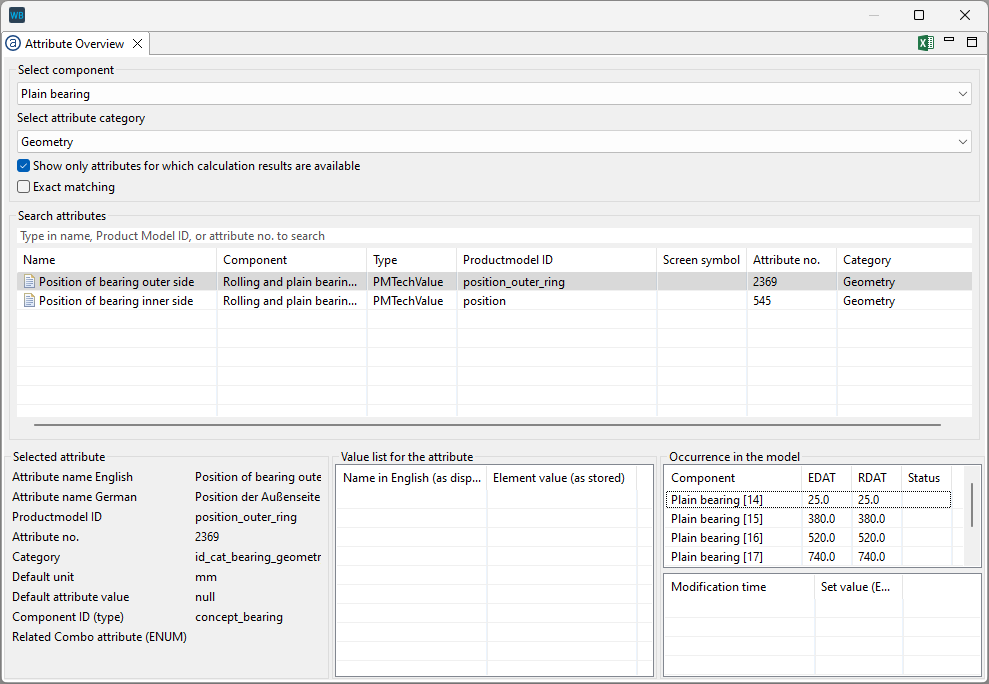Viewport: 989px width, 684px height.
Task: Click the search attributes text field
Action: point(494,236)
